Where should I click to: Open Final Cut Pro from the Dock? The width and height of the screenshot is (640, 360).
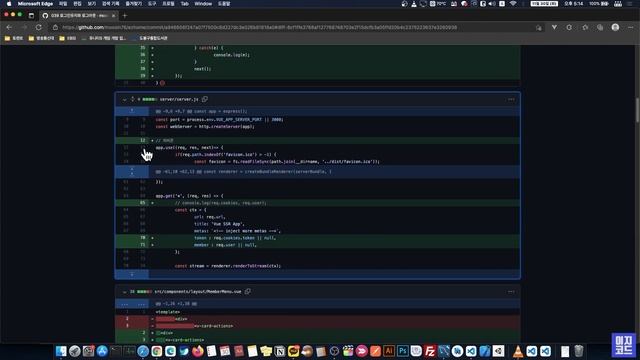point(348,351)
